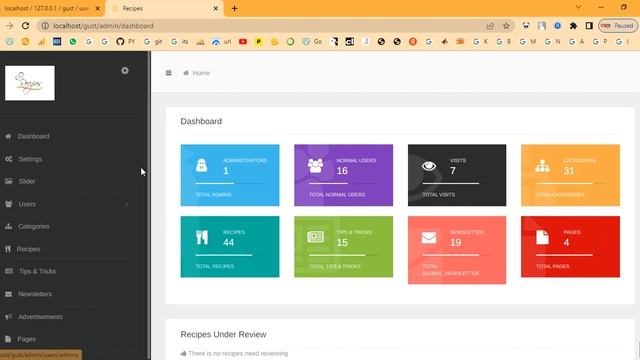Click the Administrators card admin icon
Viewport: 640px width, 360px height.
coord(202,165)
